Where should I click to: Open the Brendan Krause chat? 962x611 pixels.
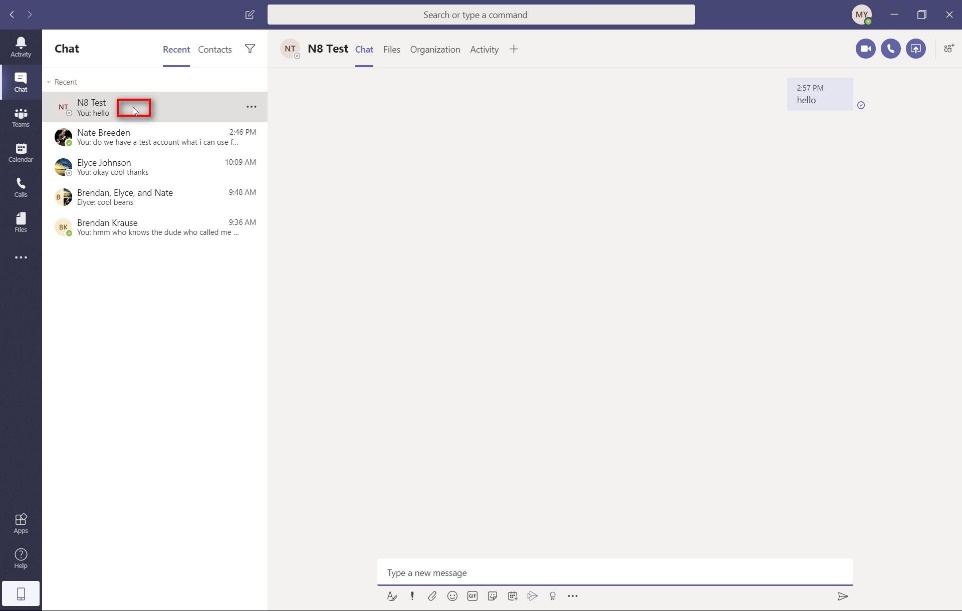155,227
